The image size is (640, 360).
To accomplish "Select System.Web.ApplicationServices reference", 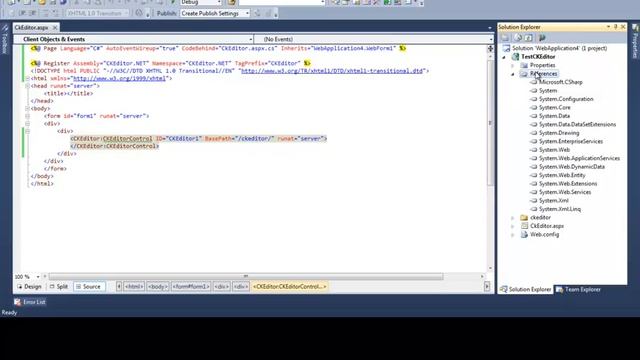I will [x=579, y=158].
